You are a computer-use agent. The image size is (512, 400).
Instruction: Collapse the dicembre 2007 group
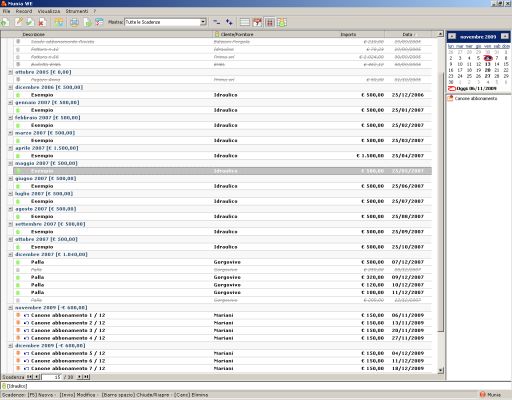[x=11, y=255]
